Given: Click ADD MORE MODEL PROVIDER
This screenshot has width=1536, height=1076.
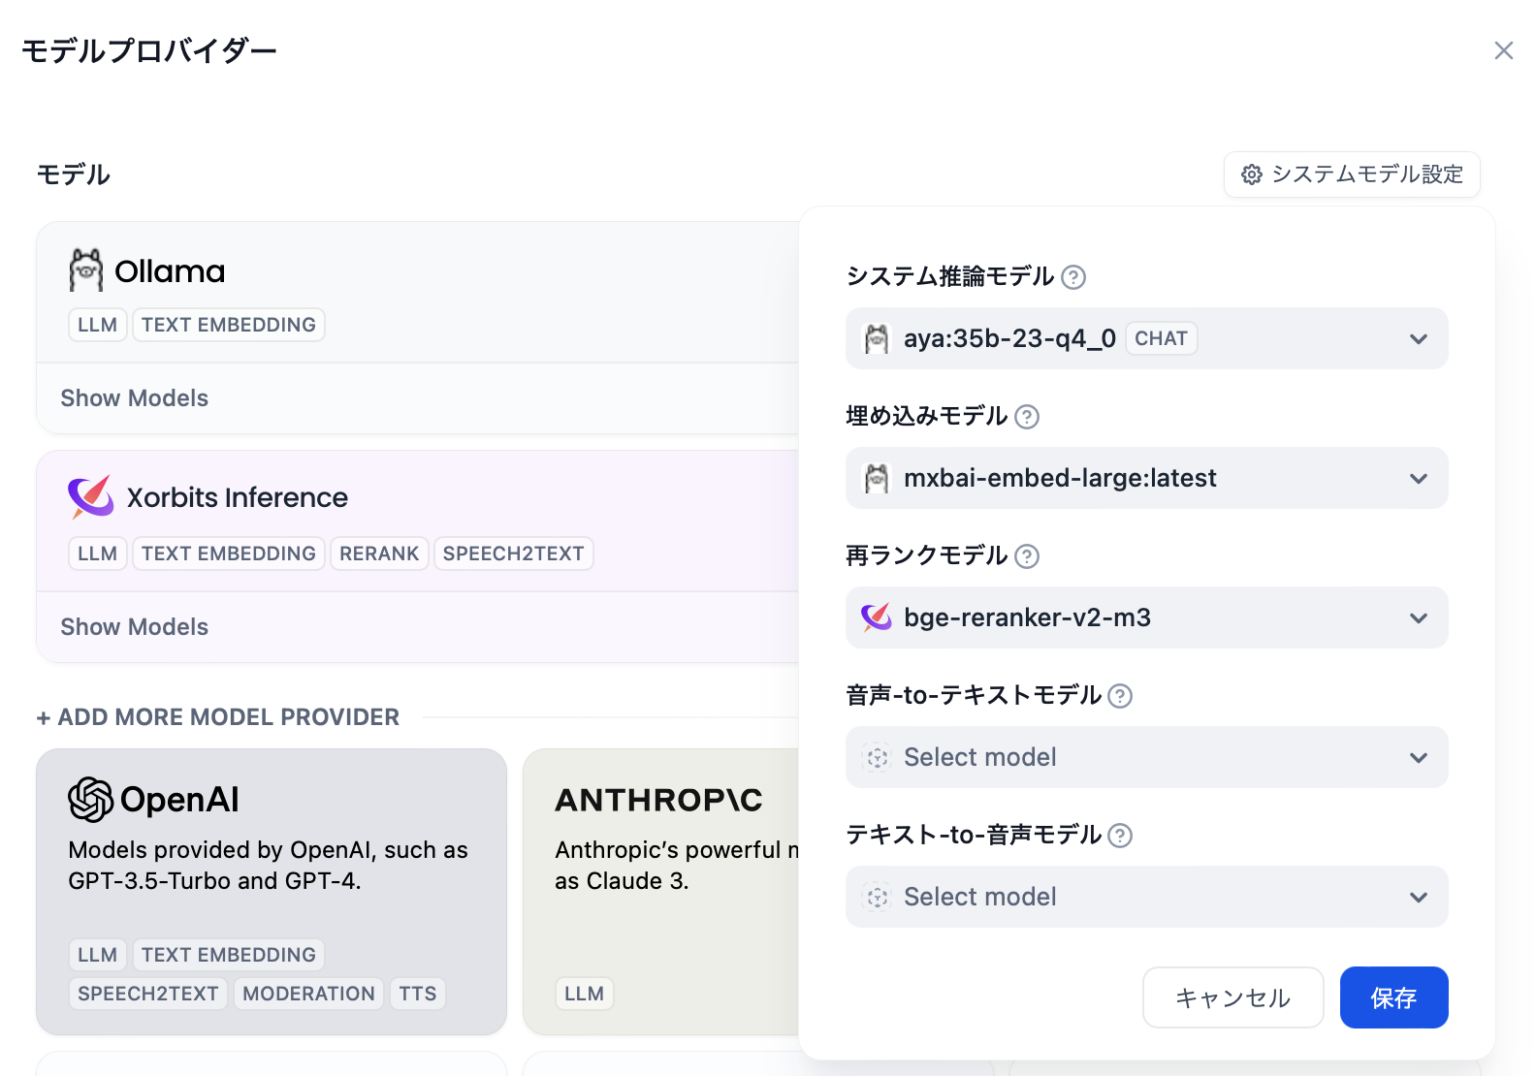Looking at the screenshot, I should click(217, 716).
